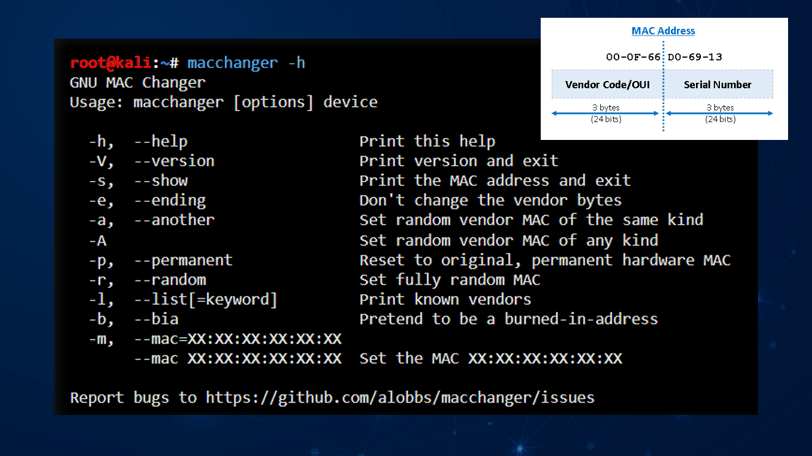The width and height of the screenshot is (812, 456).
Task: Click the Usage line in the terminal
Action: [x=223, y=102]
